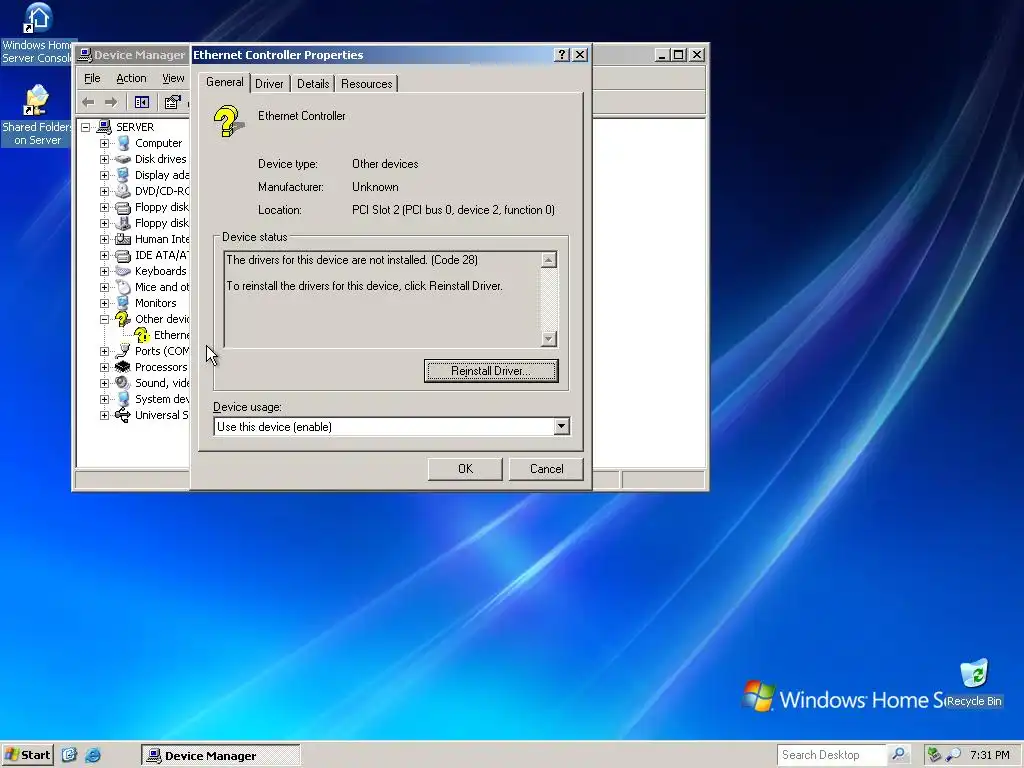This screenshot has height=768, width=1024.
Task: Select the first Floppy disk tree entry icon
Action: click(123, 207)
